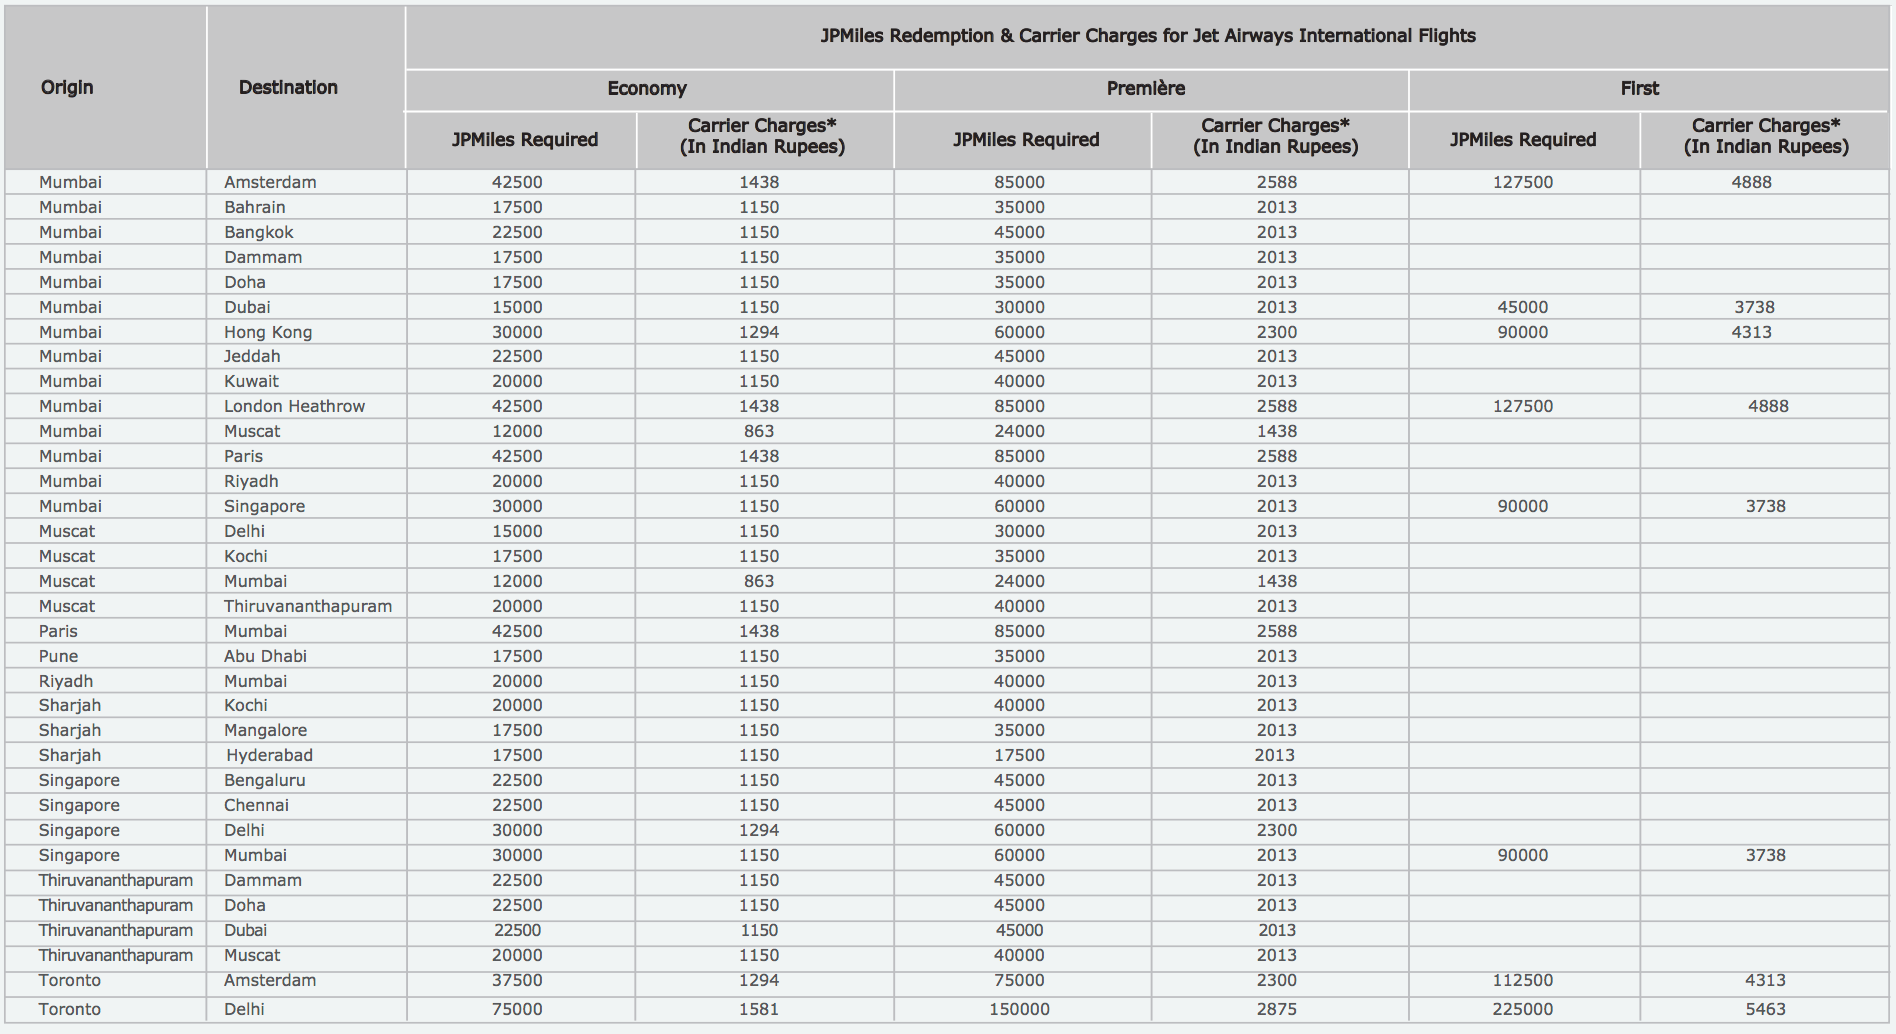Screen dimensions: 1896x1034
Task: Select the Hyderabad destination cell
Action: tap(269, 755)
